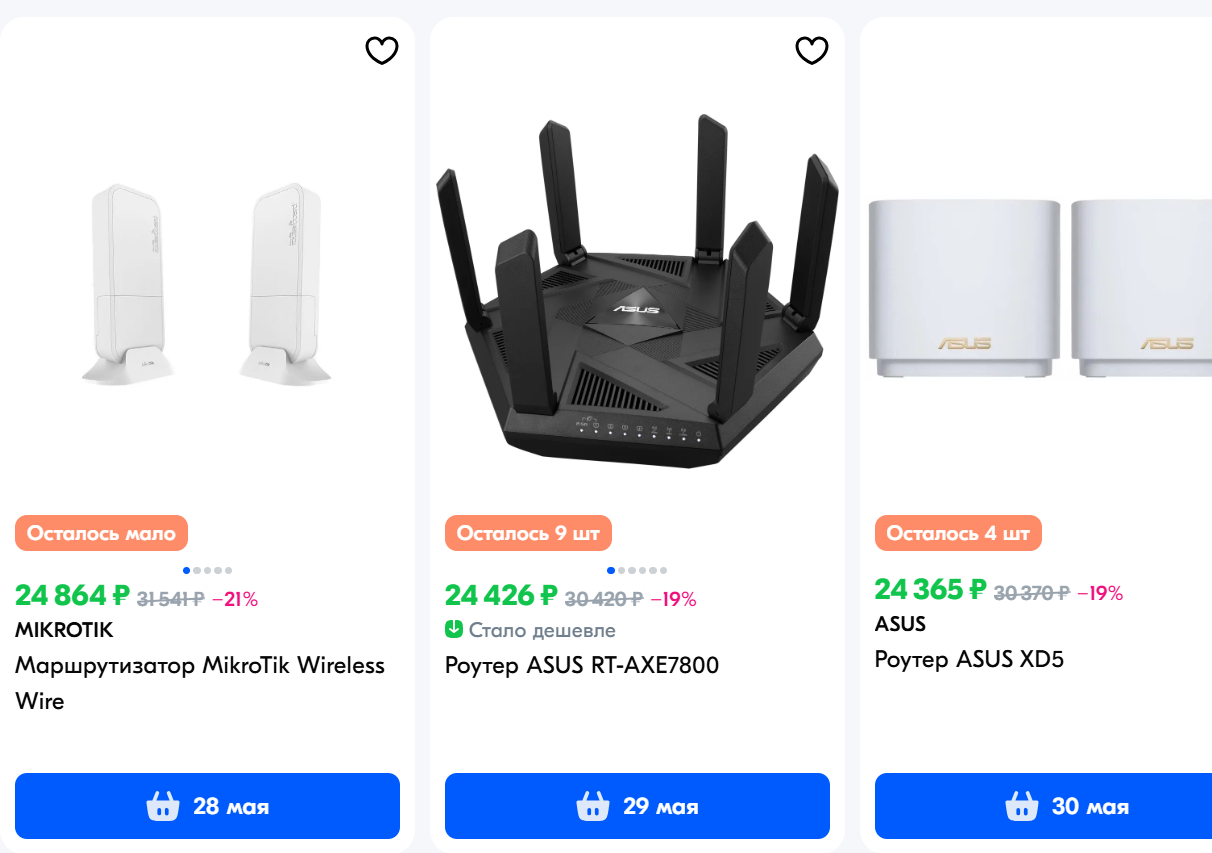The width and height of the screenshot is (1212, 853).
Task: View ASUS XD5 mesh router image
Action: (x=1040, y=290)
